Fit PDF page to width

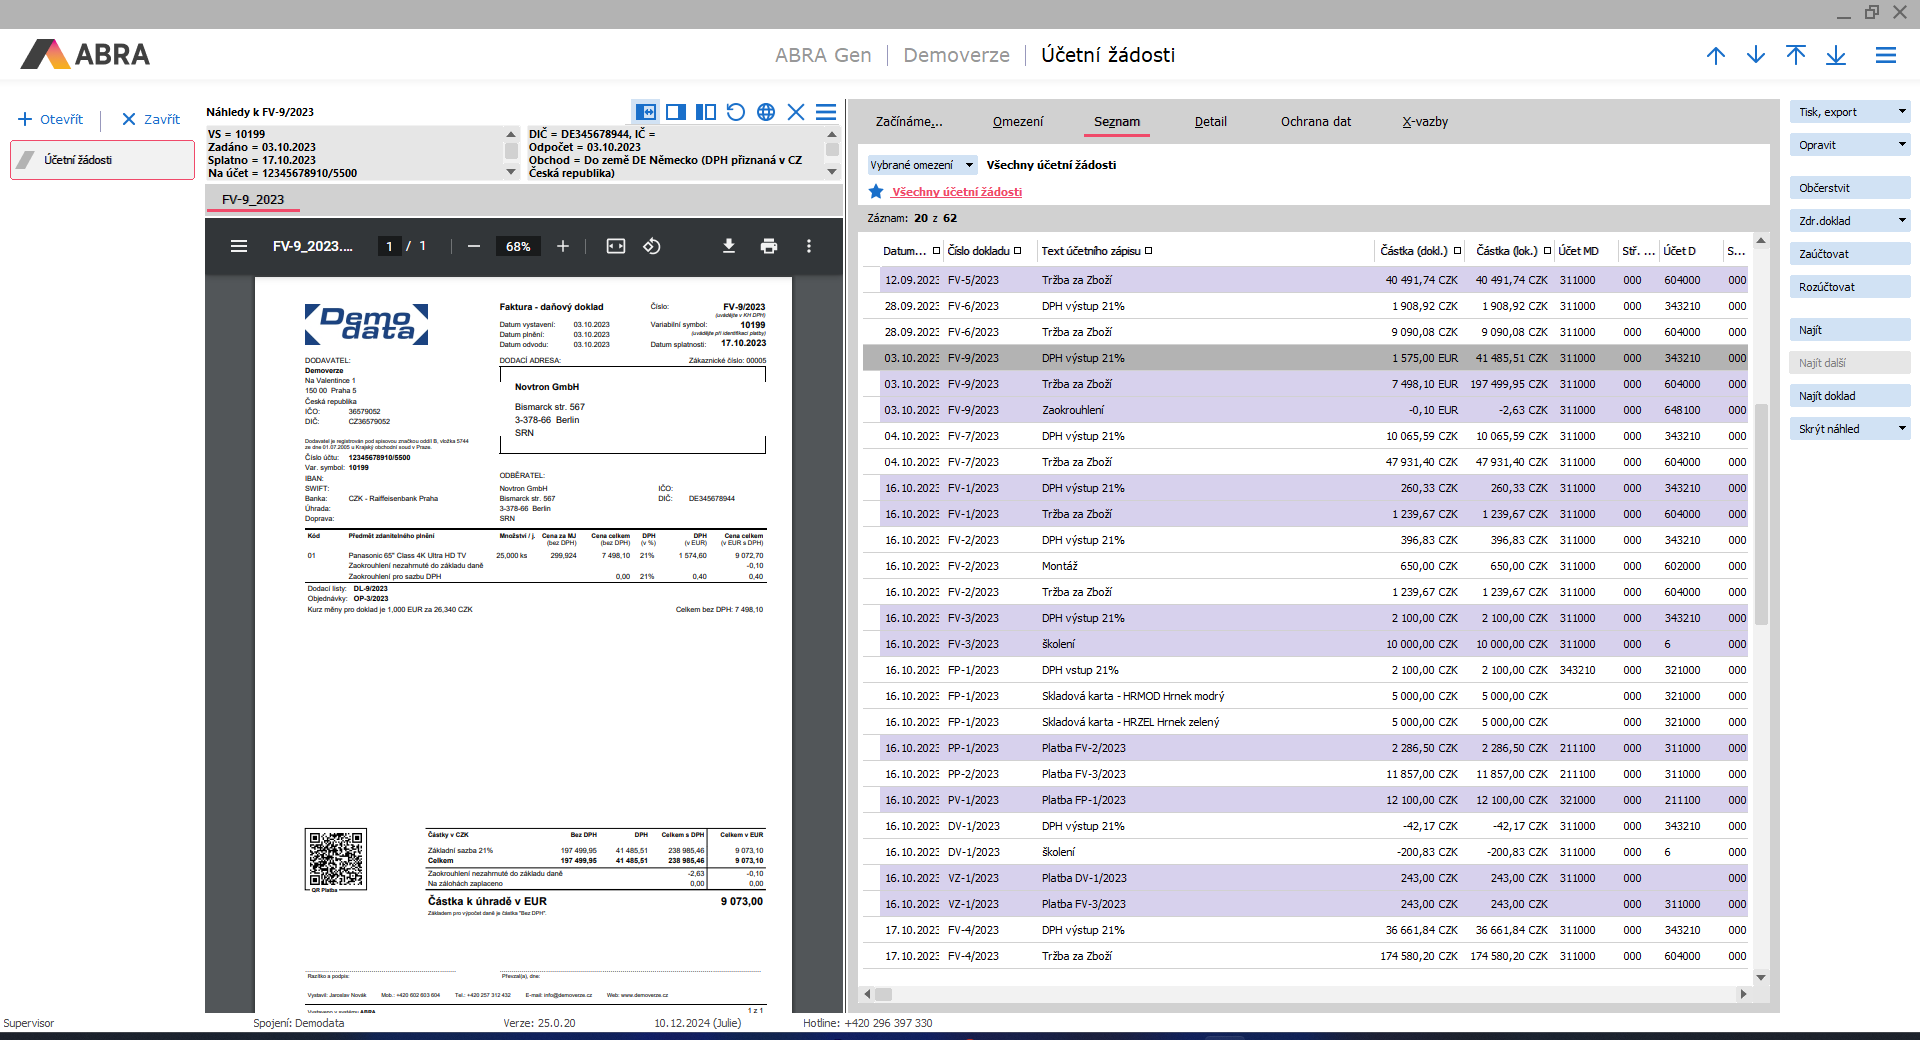tap(616, 246)
